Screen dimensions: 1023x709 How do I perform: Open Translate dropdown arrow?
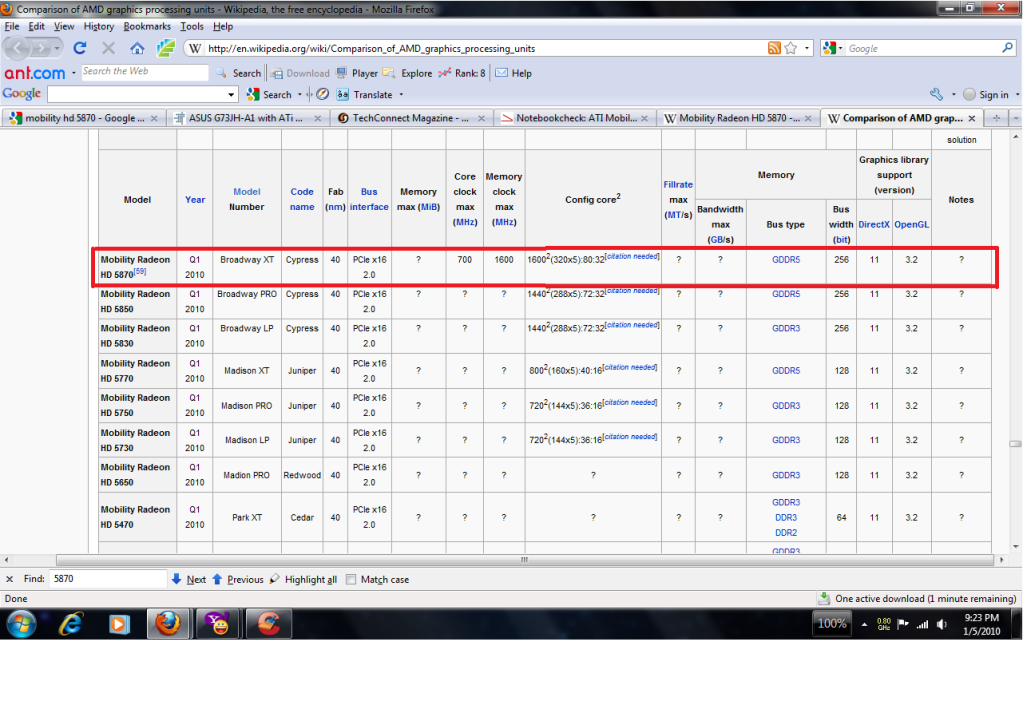pyautogui.click(x=401, y=95)
